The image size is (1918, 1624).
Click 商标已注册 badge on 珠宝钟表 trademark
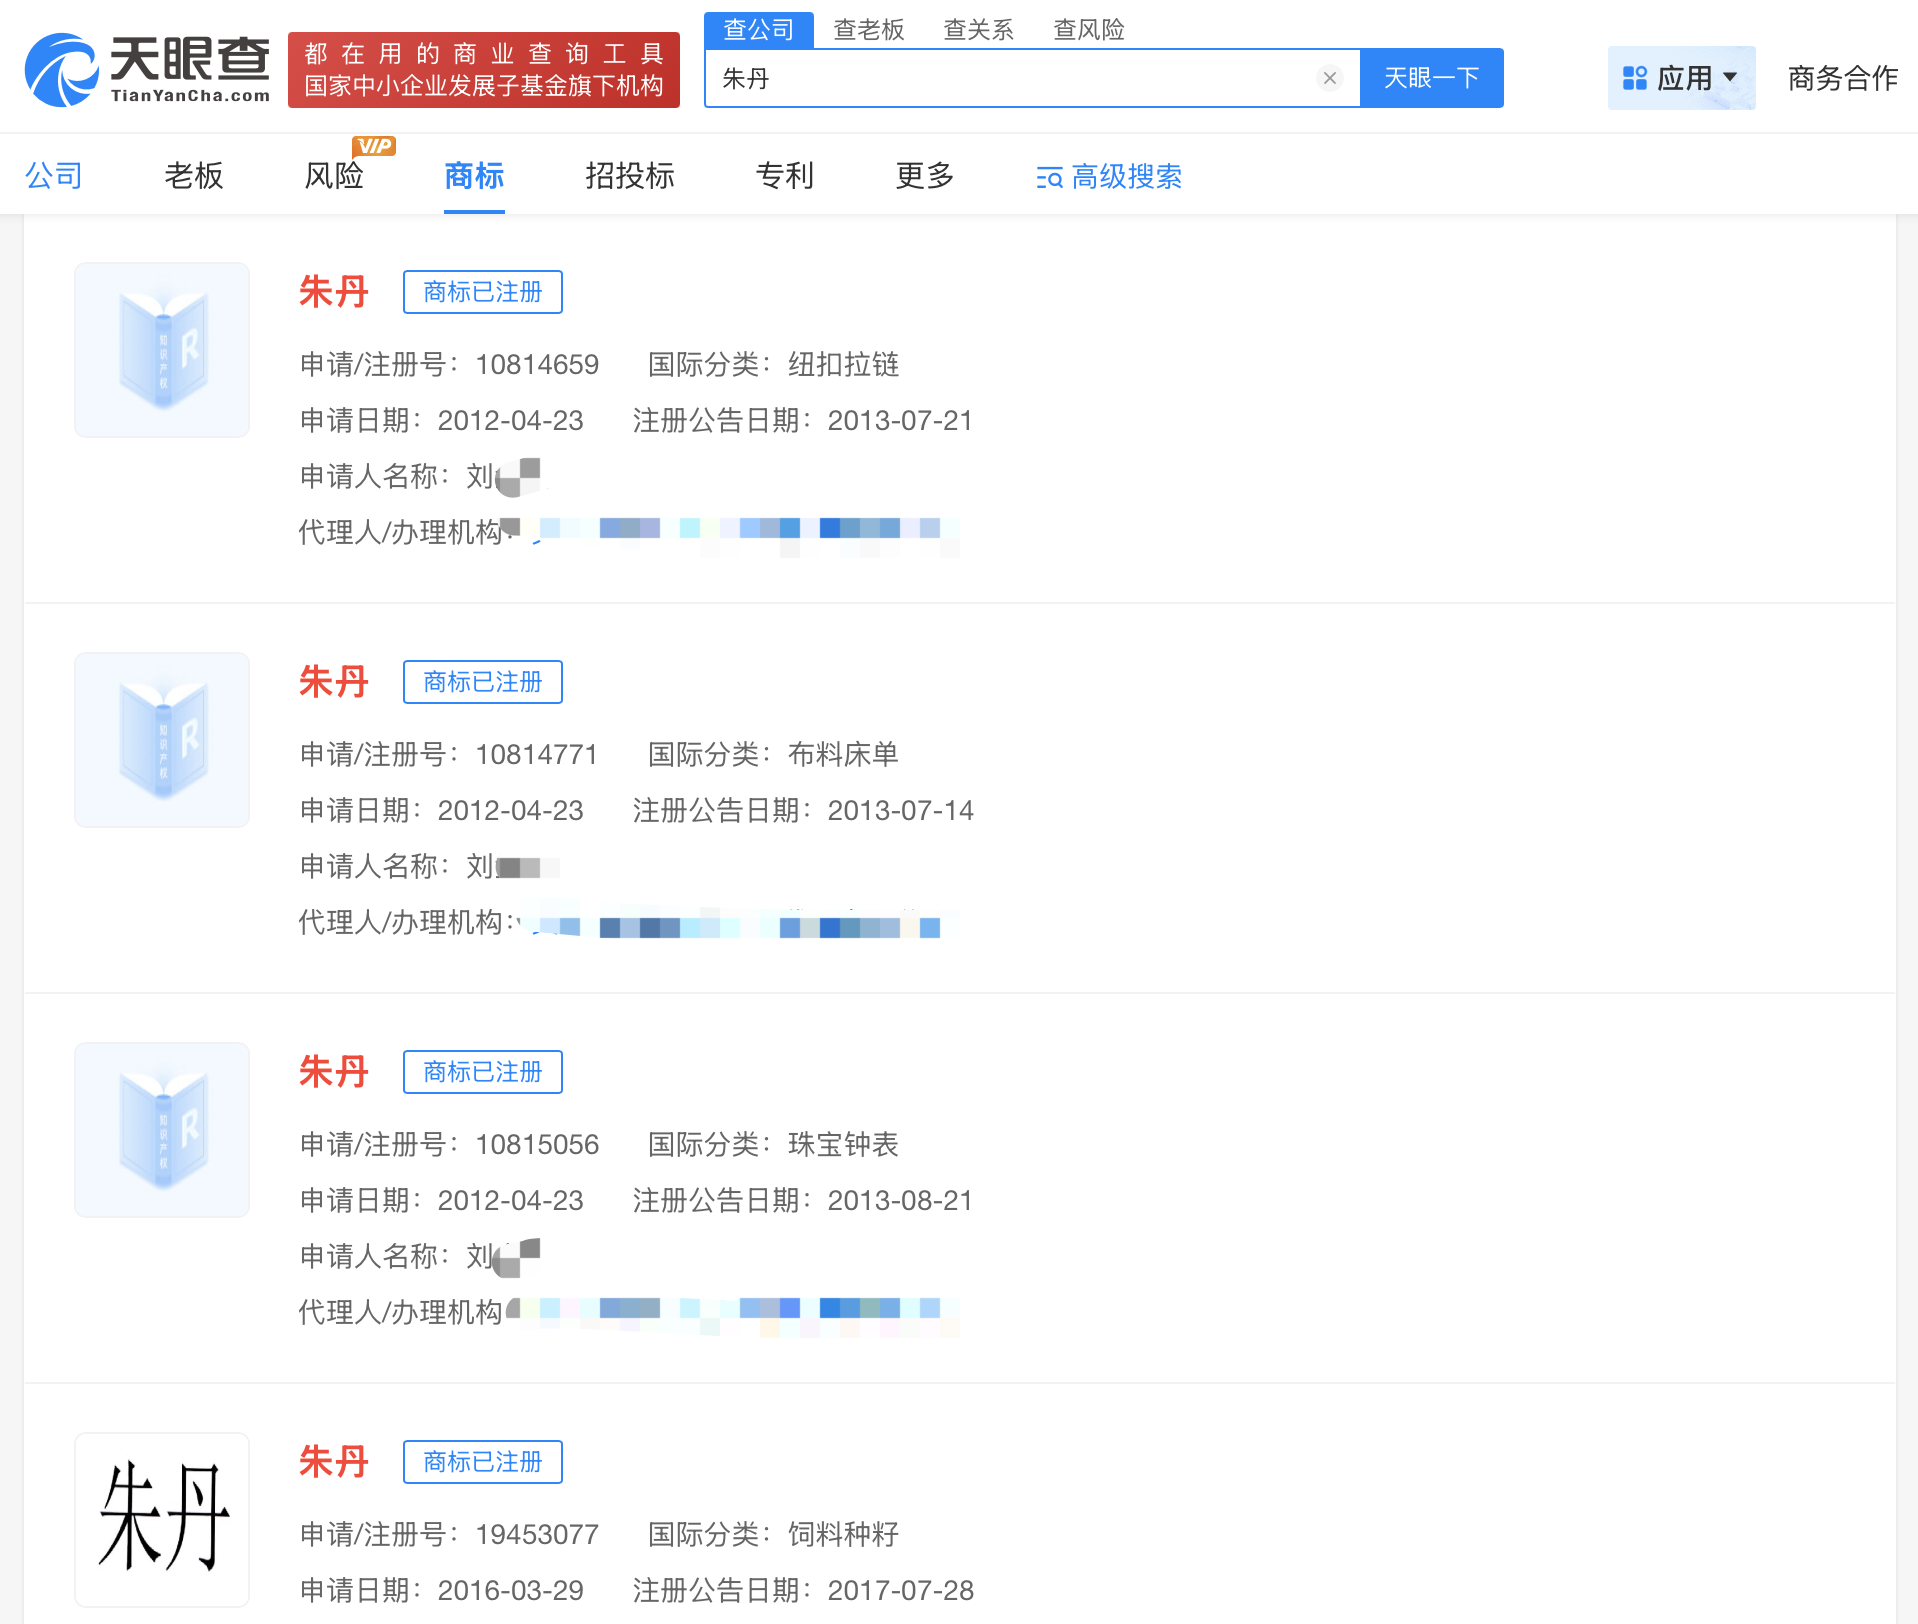482,1072
